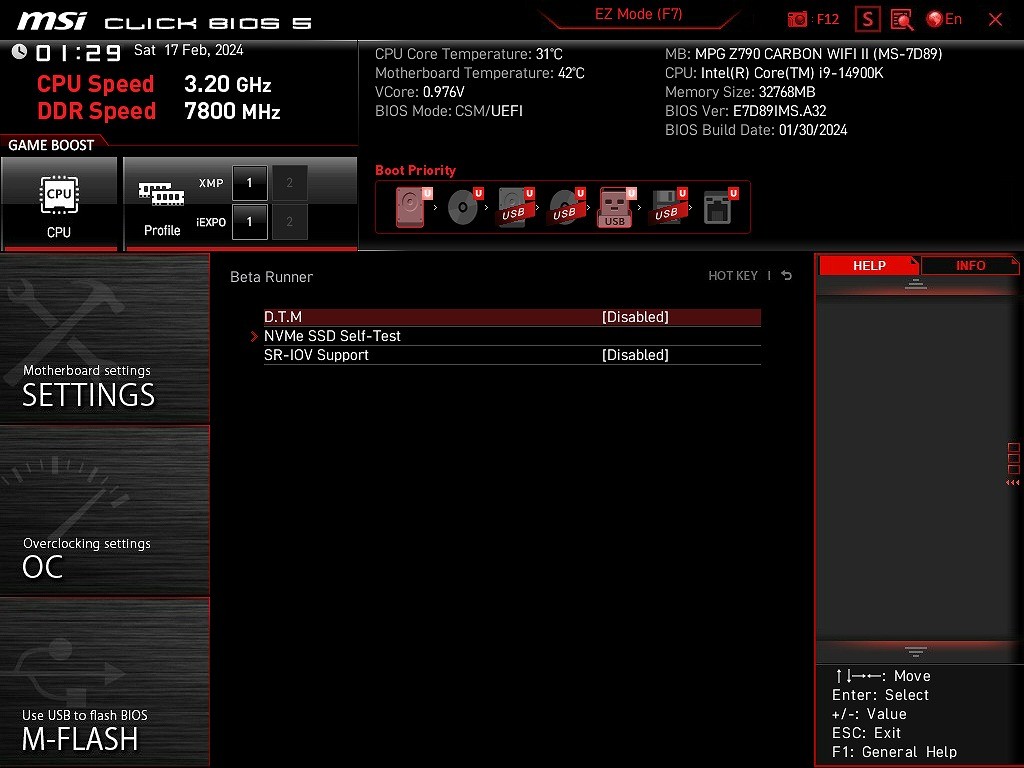Select the network boot device icon

tap(720, 207)
